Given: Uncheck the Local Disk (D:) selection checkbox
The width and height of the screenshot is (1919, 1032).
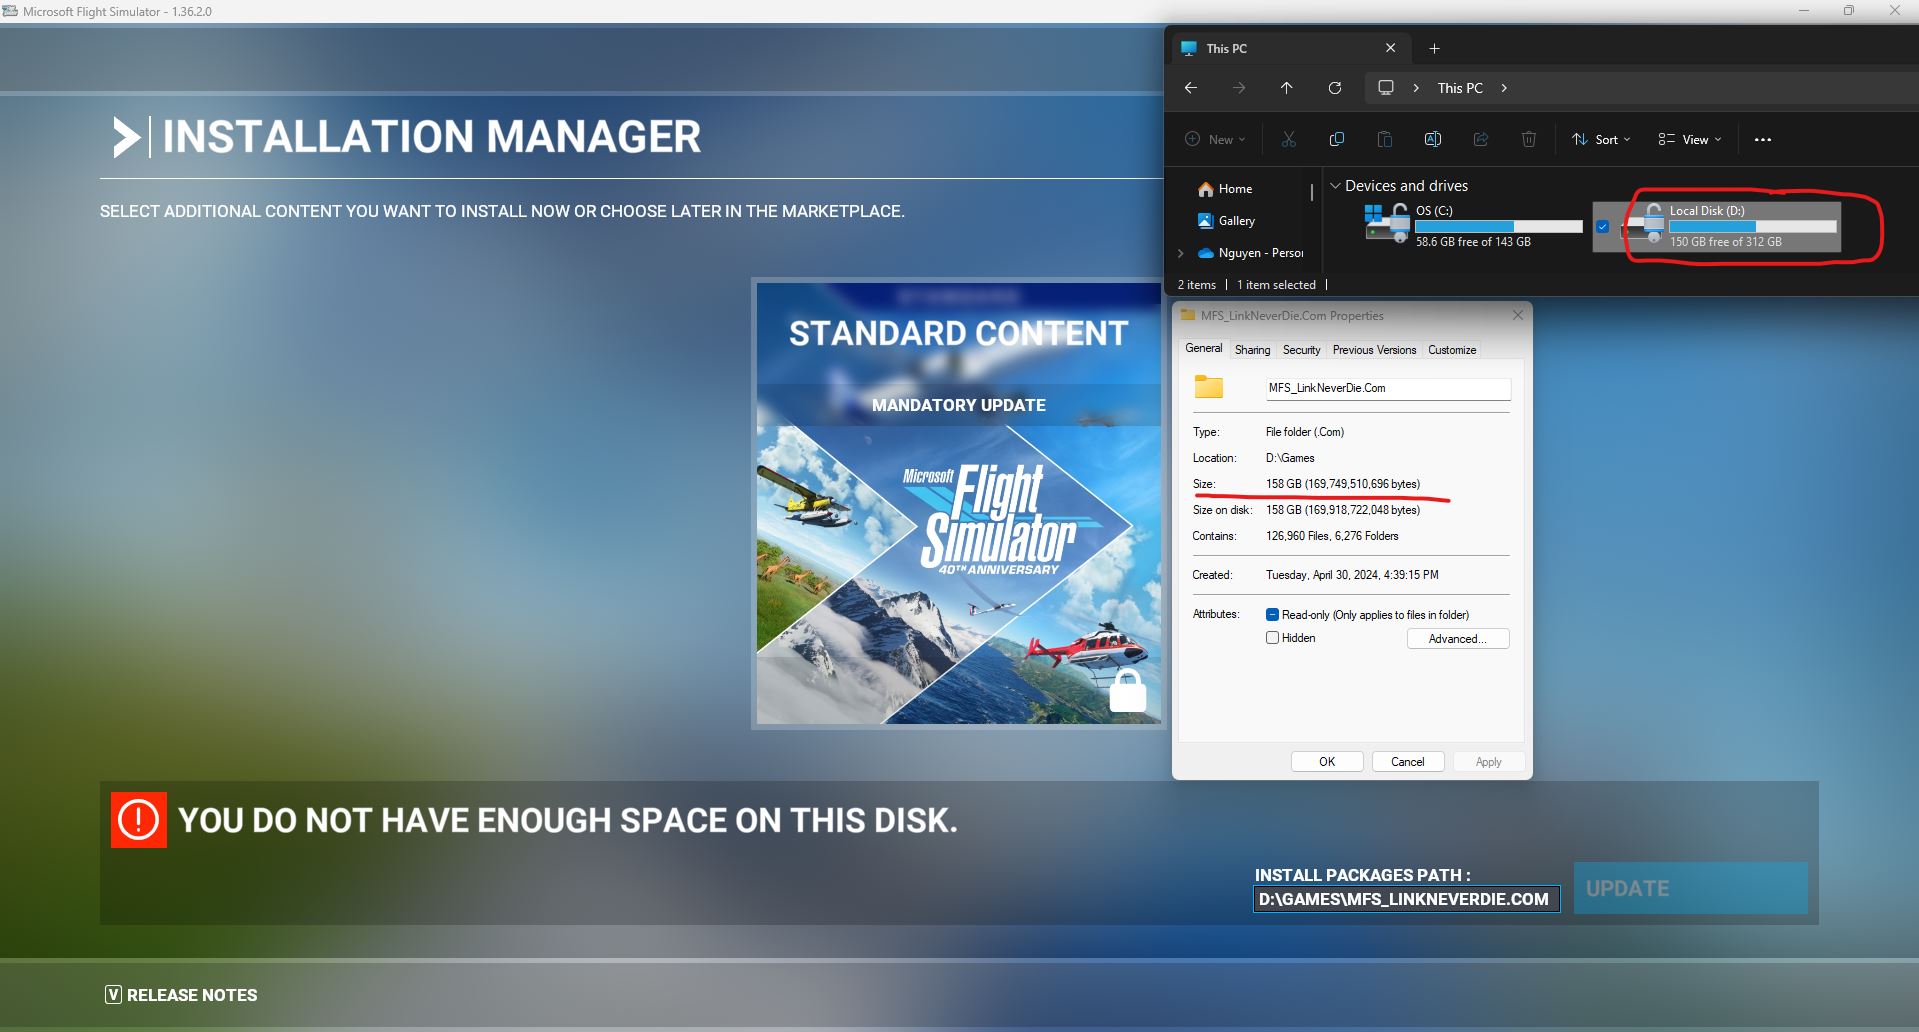Looking at the screenshot, I should [x=1603, y=227].
